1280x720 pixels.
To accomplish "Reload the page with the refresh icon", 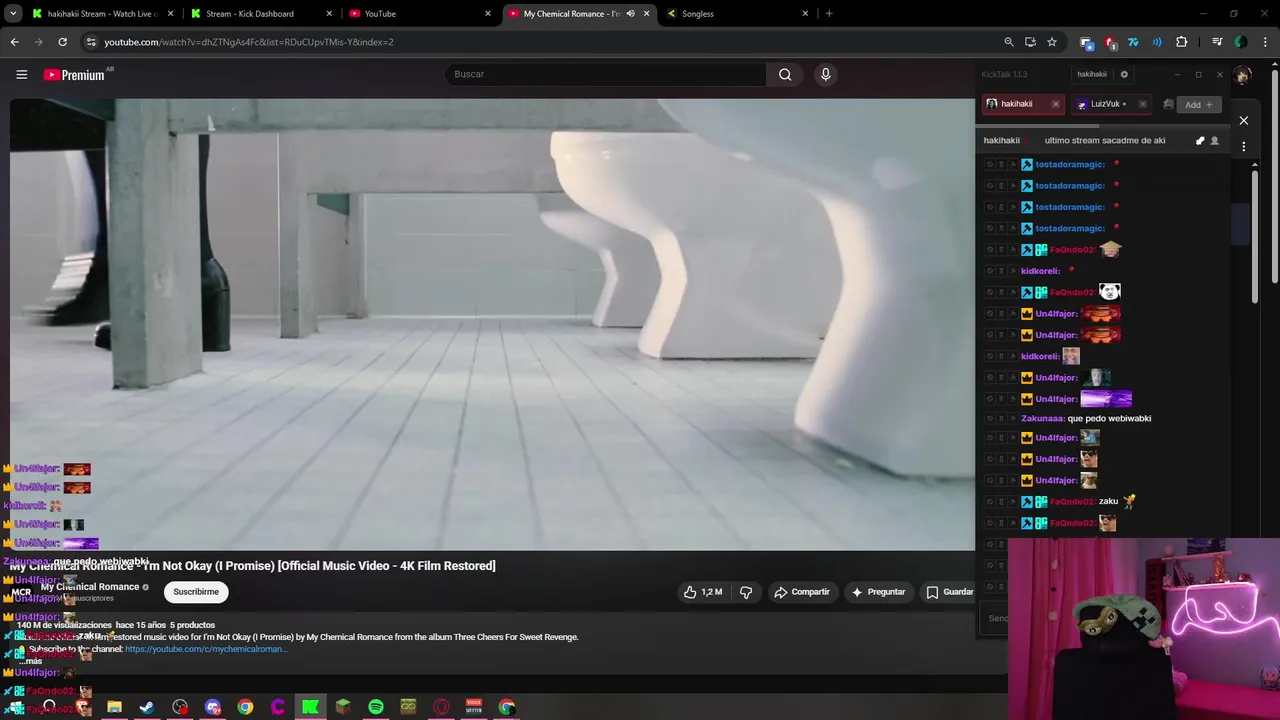I will [62, 42].
